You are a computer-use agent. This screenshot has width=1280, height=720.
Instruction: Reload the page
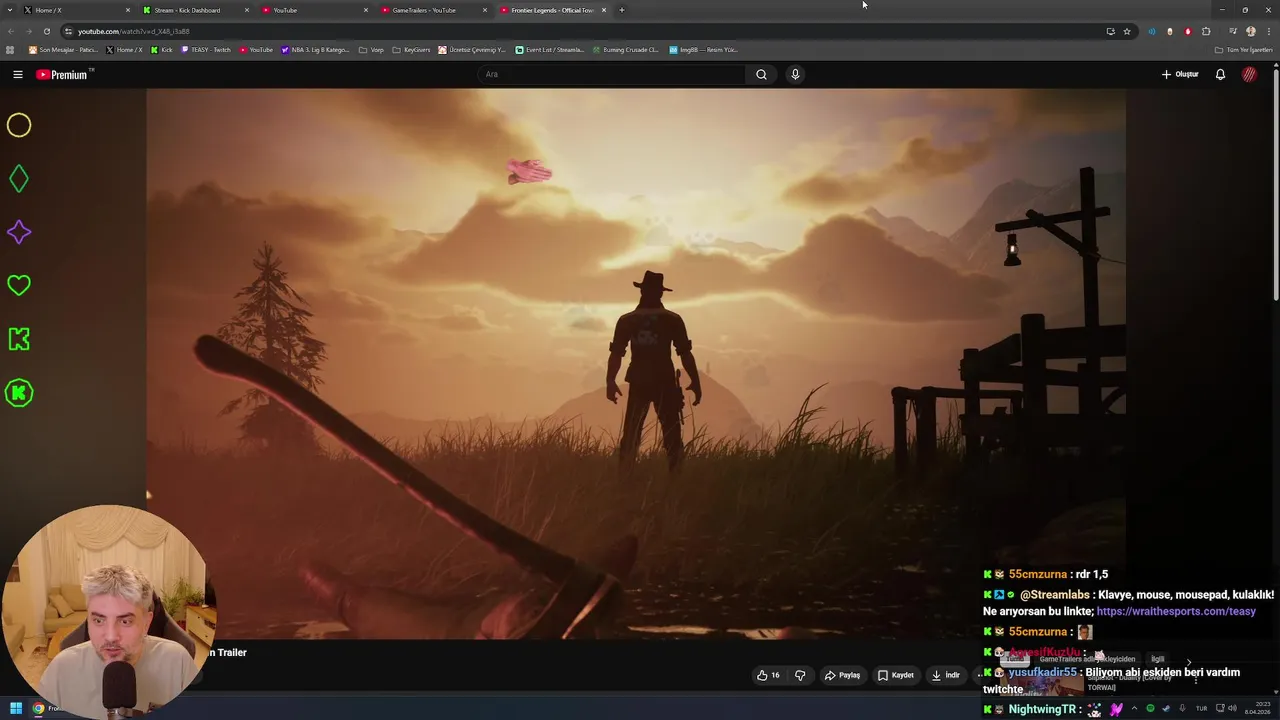46,31
